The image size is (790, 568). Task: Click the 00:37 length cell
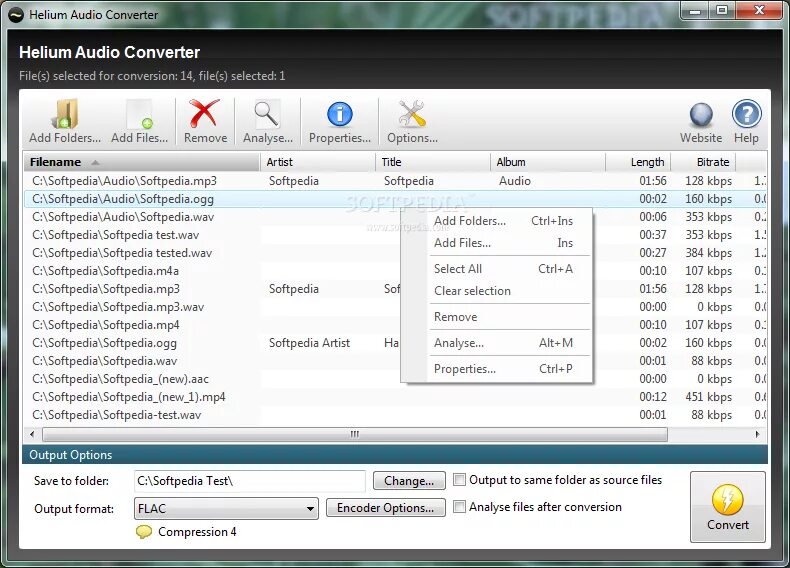tap(652, 235)
